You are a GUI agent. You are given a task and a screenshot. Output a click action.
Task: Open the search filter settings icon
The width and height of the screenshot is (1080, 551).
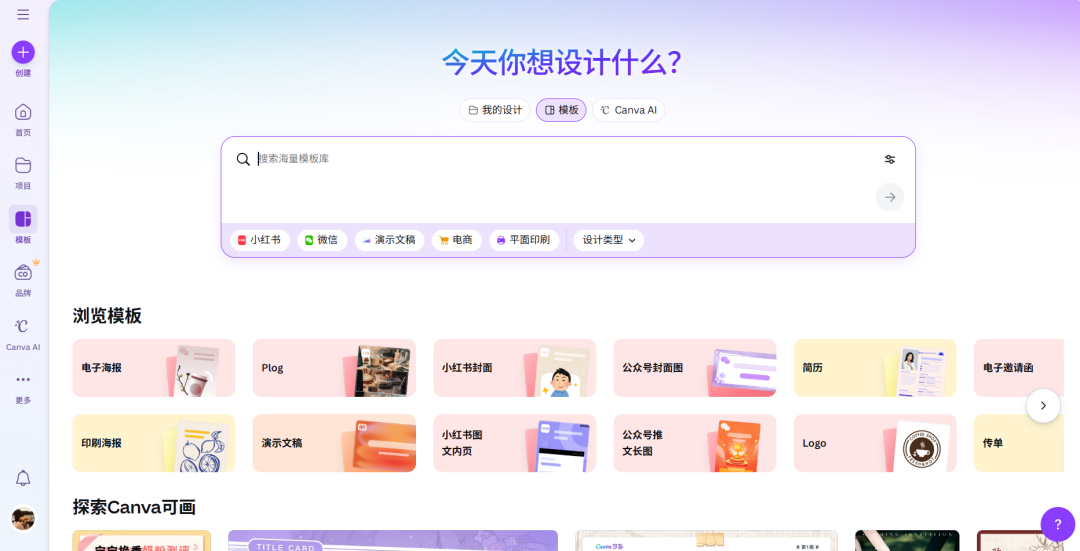click(x=890, y=159)
